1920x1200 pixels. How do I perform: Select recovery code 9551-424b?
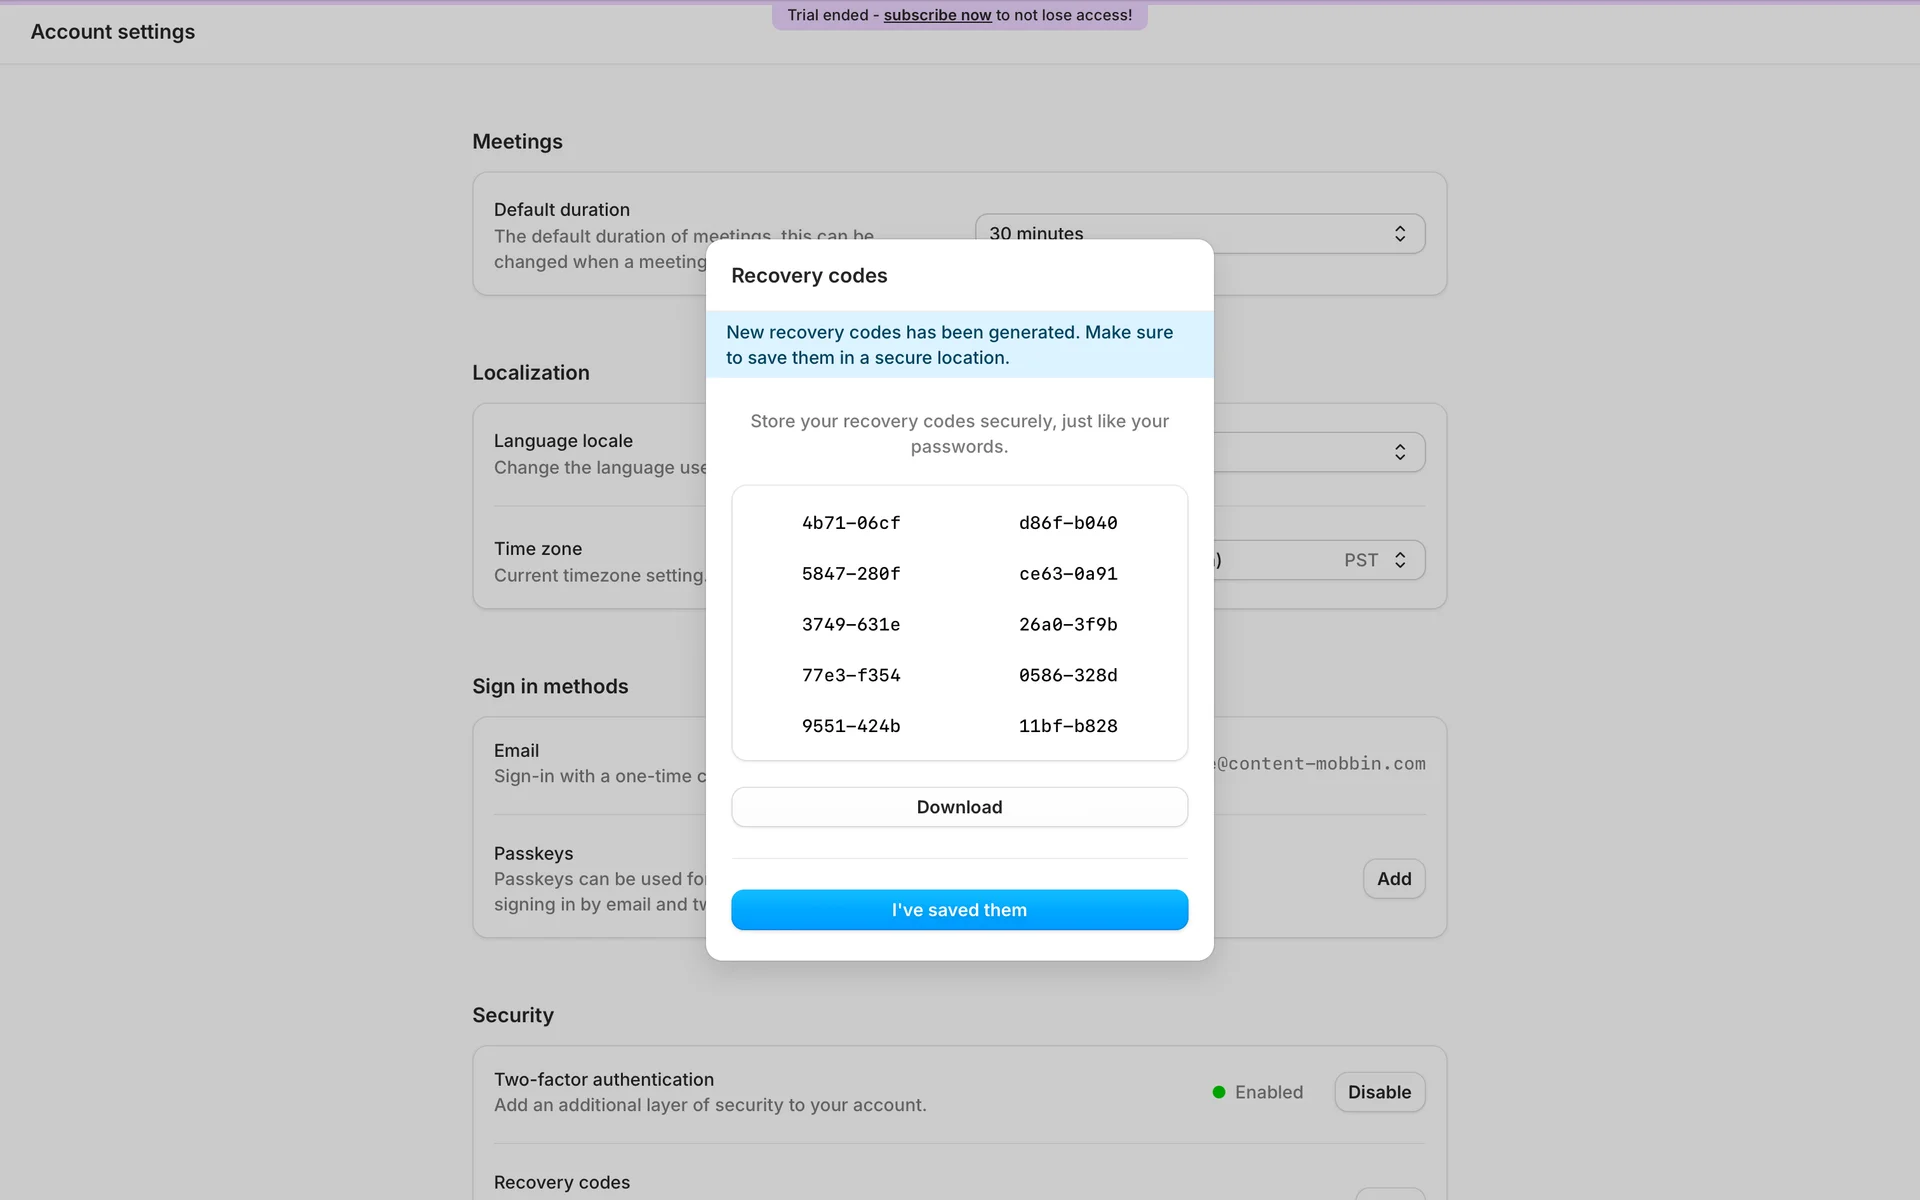pos(851,726)
